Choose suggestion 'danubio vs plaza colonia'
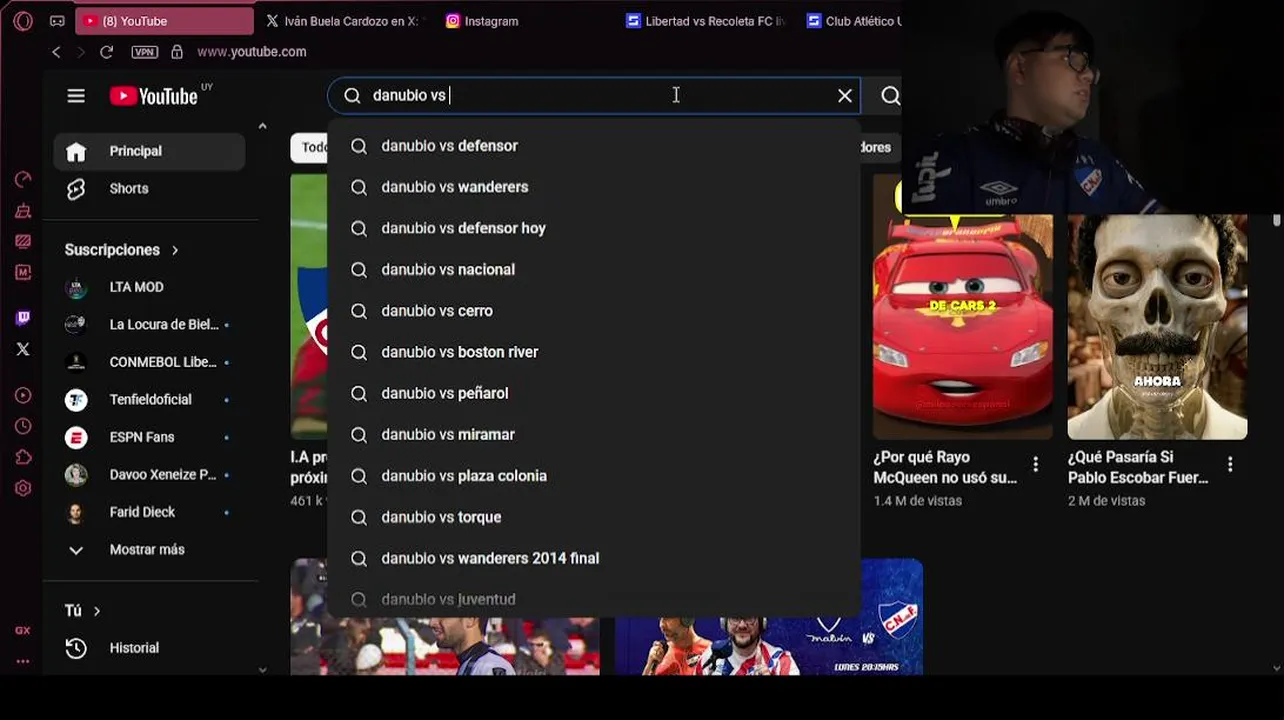 pyautogui.click(x=594, y=476)
